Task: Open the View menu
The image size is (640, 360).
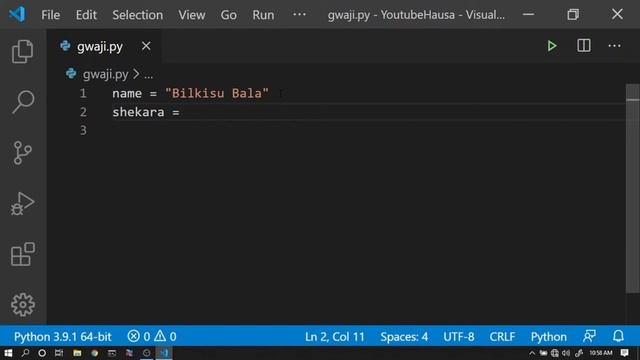Action: pos(191,15)
